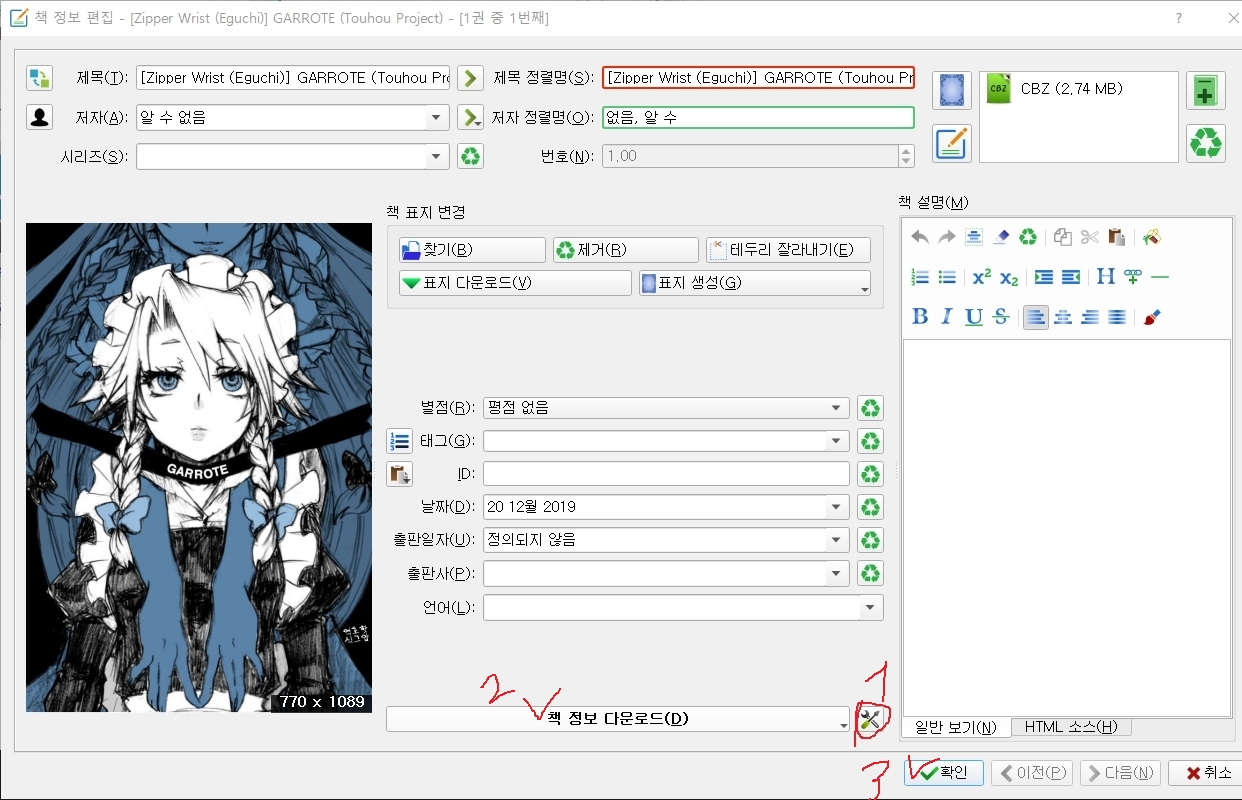Viewport: 1242px width, 800px height.
Task: Apply superscript formatting
Action: click(x=982, y=277)
